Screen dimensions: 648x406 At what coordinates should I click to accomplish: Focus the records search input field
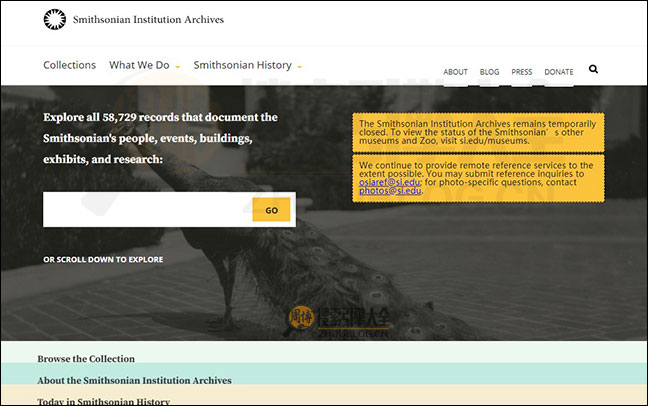pyautogui.click(x=145, y=210)
